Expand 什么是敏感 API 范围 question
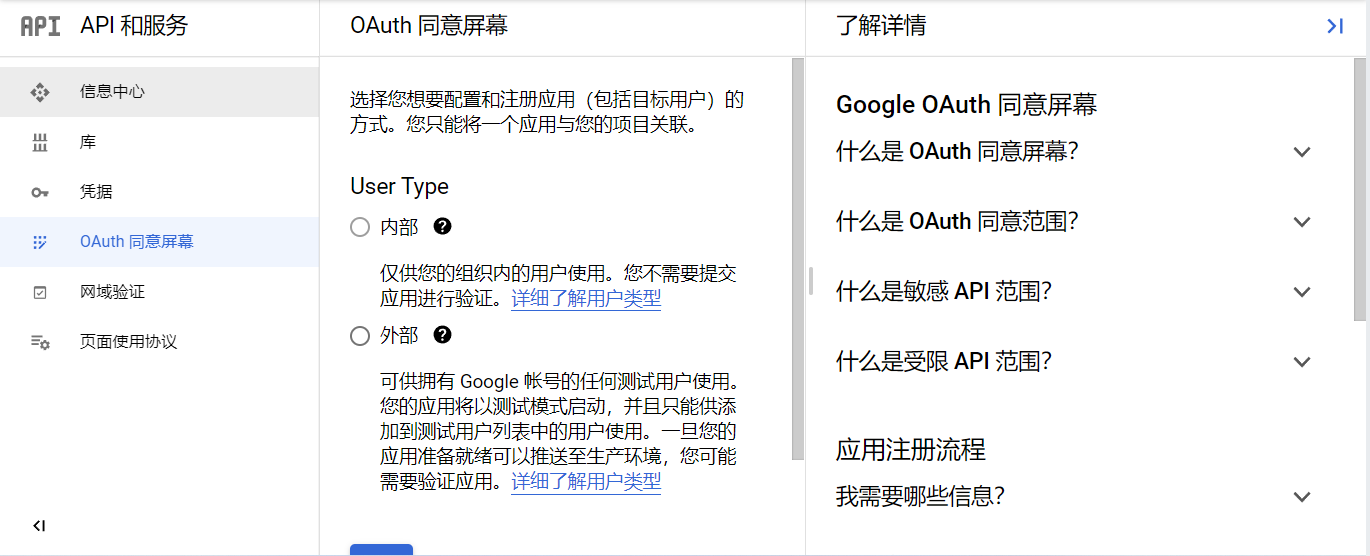The image size is (1370, 556). tap(1301, 292)
